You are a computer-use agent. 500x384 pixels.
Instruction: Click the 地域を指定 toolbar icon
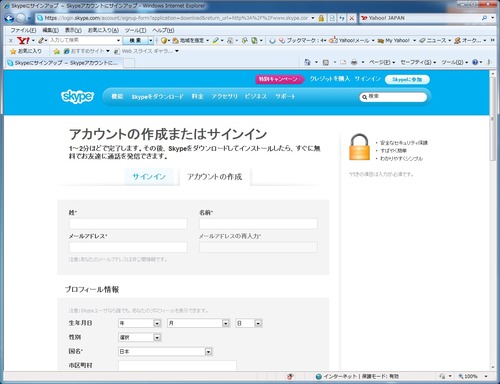(x=175, y=41)
